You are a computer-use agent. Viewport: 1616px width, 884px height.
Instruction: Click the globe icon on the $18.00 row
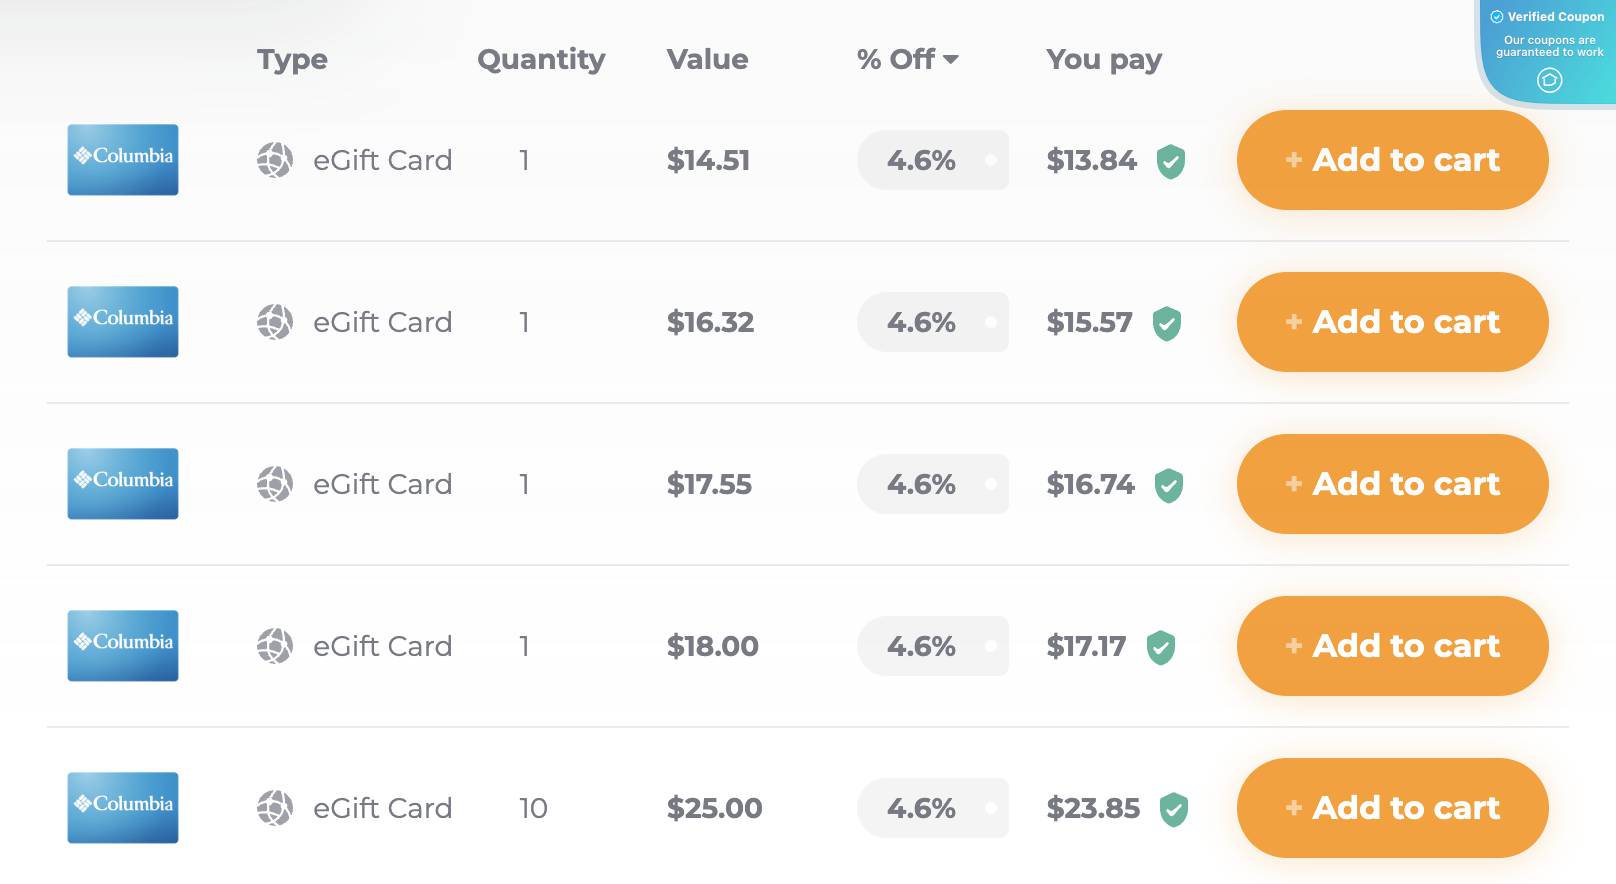tap(273, 646)
